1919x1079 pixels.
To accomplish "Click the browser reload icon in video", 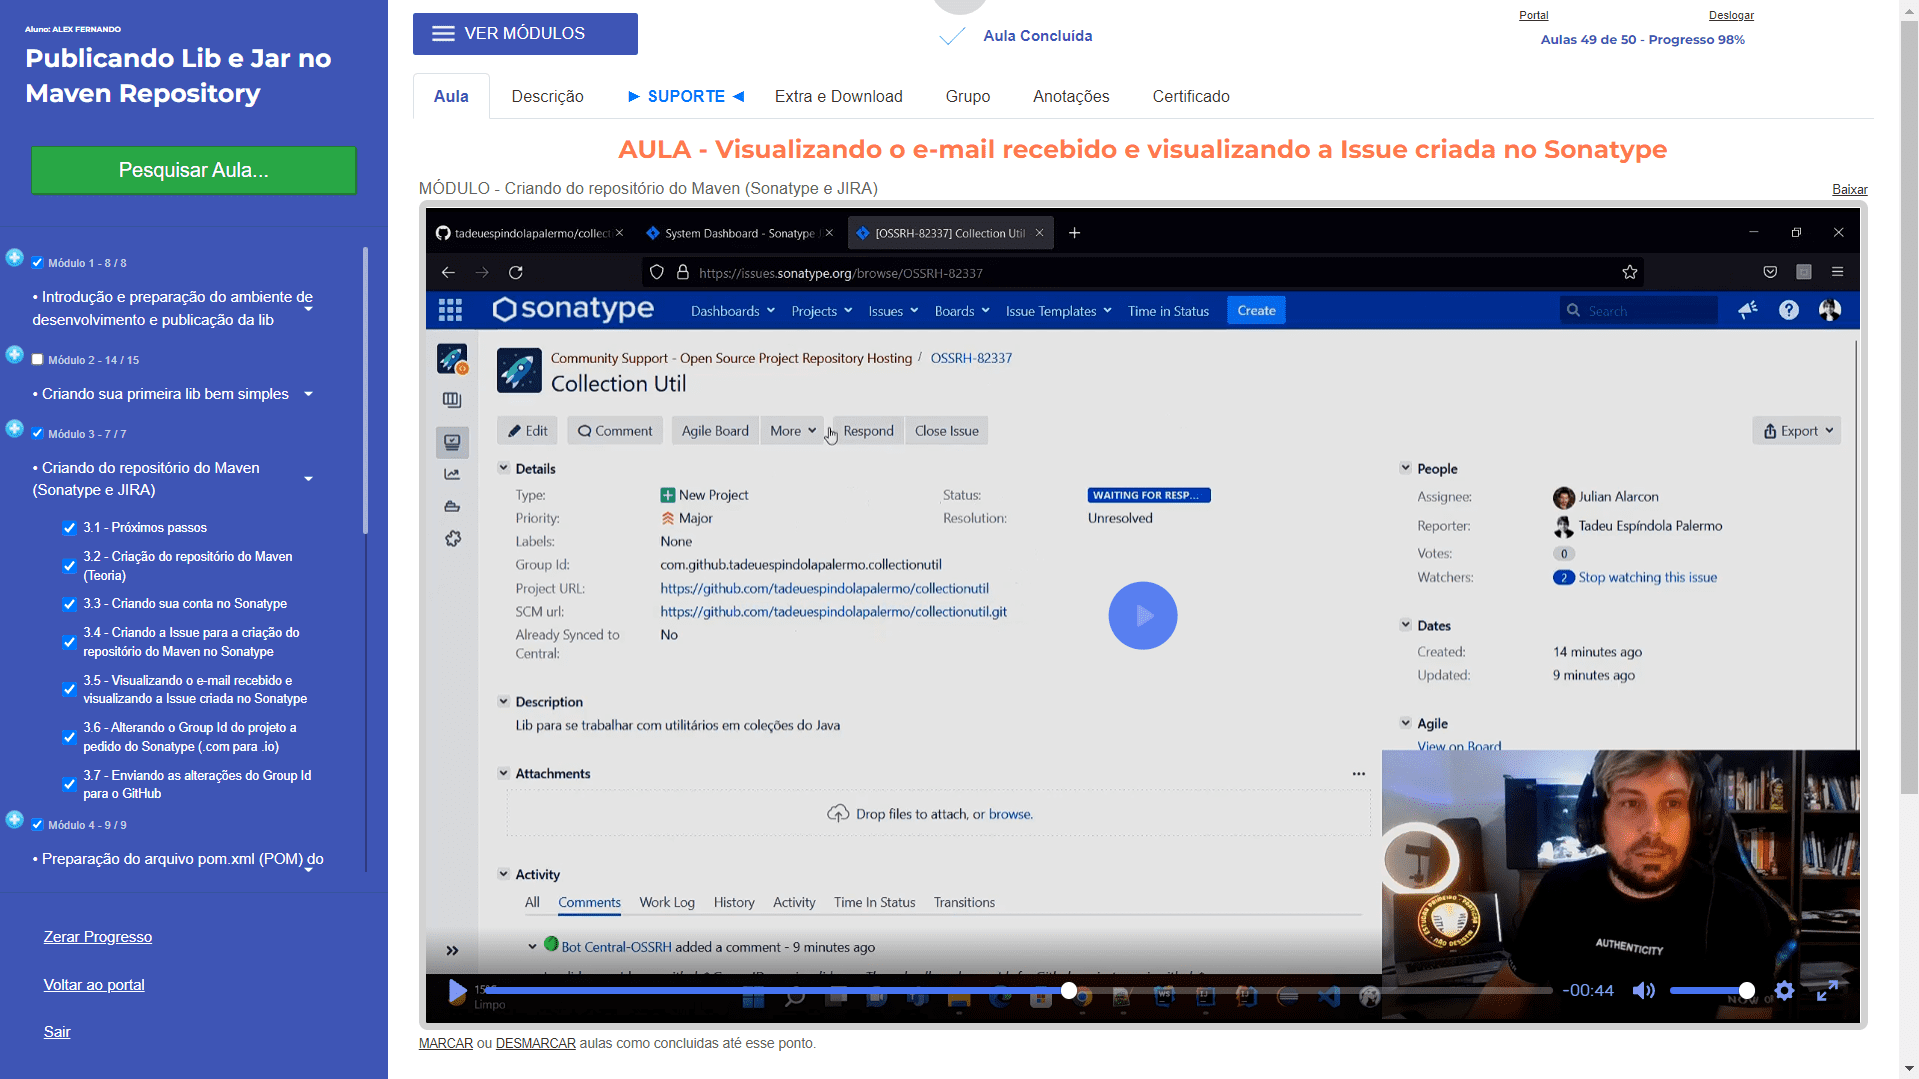I will click(x=516, y=272).
